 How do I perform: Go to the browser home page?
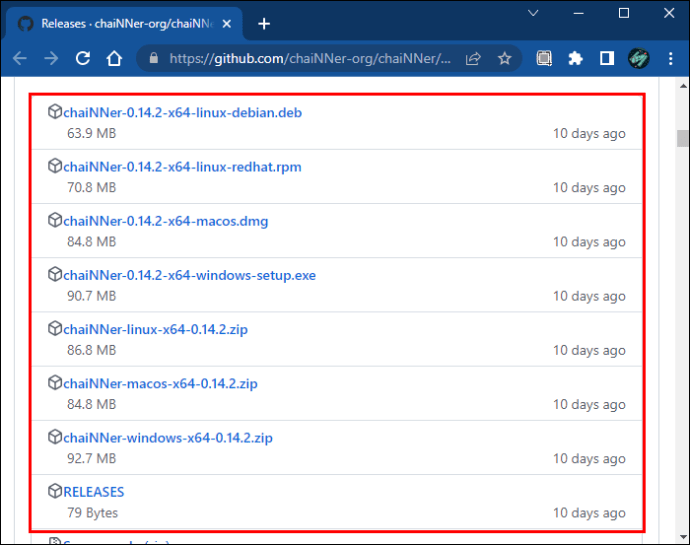[114, 58]
